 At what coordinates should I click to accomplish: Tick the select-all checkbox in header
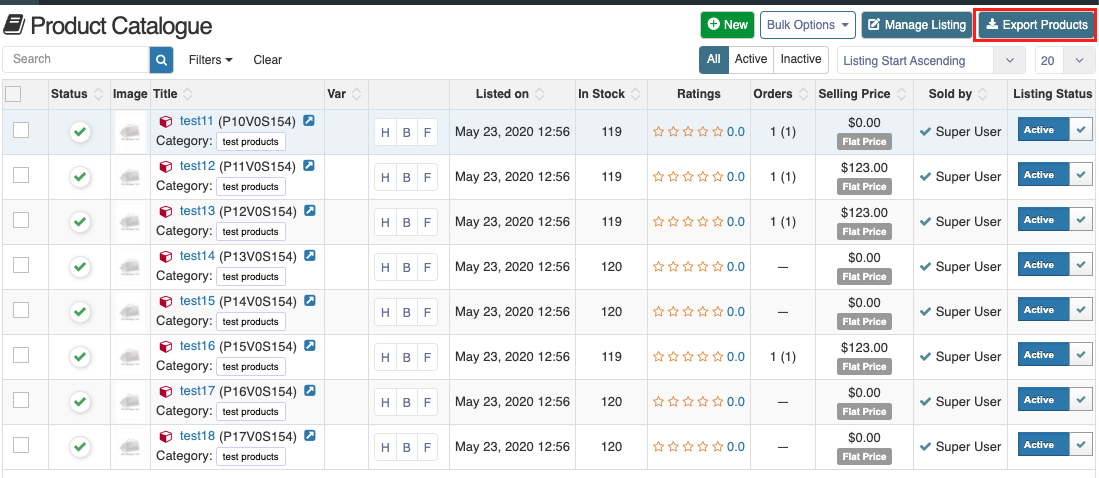point(13,94)
